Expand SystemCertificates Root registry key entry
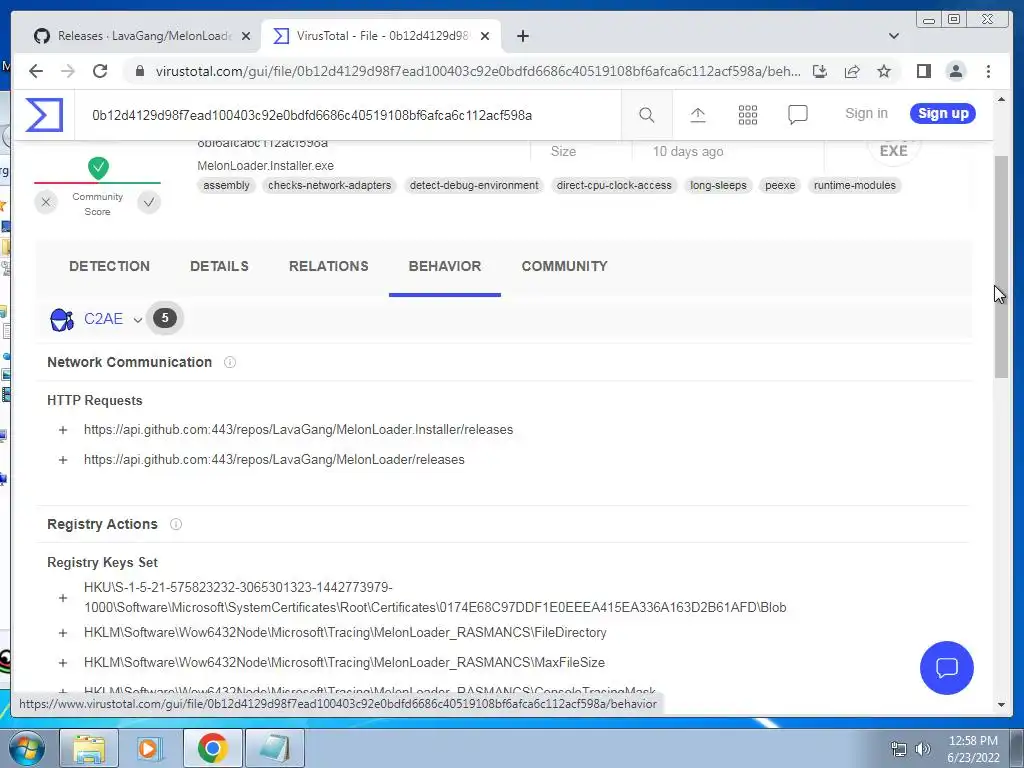Viewport: 1024px width, 768px height. click(x=63, y=598)
